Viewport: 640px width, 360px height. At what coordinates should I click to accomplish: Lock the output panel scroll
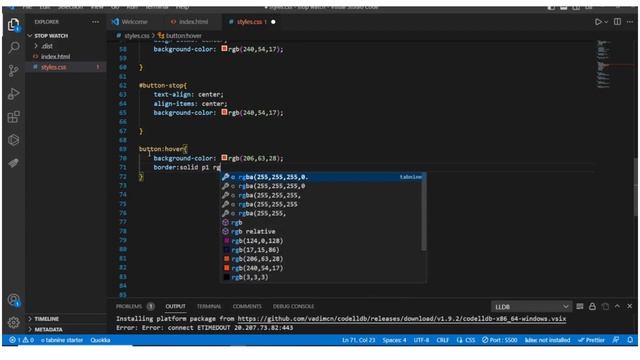click(x=592, y=306)
